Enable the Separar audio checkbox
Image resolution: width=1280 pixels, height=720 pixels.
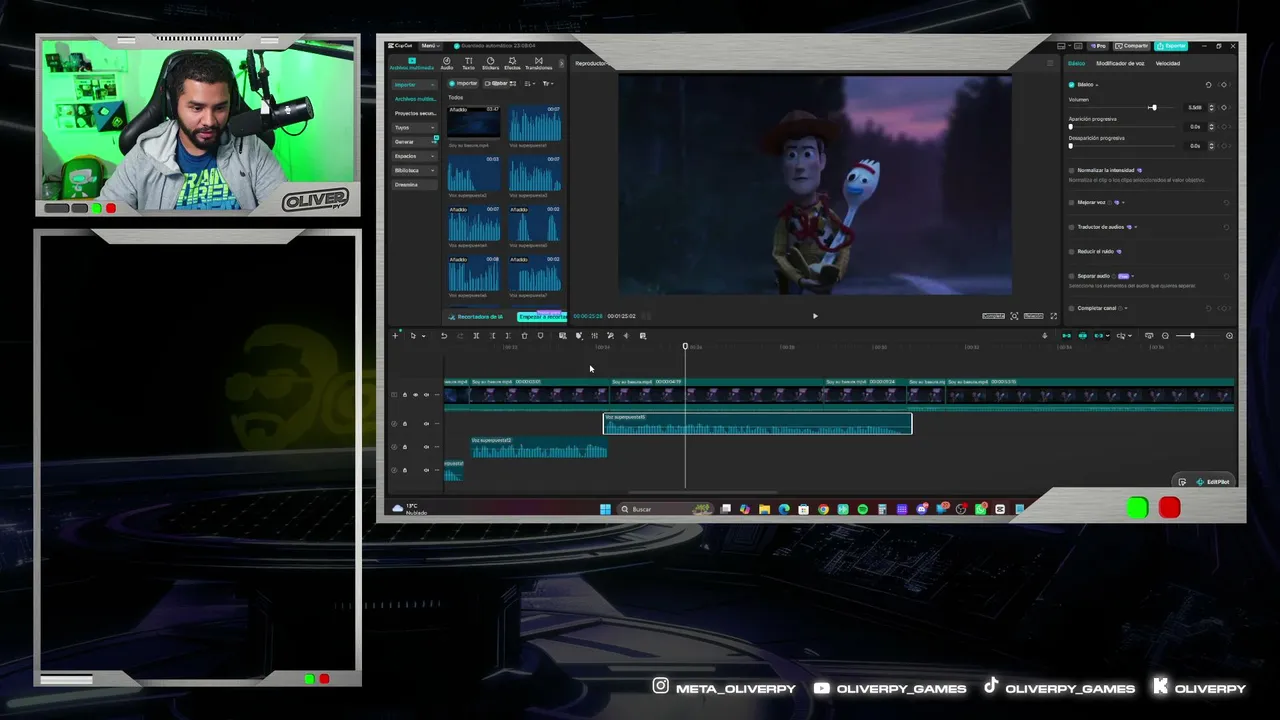pyautogui.click(x=1071, y=276)
